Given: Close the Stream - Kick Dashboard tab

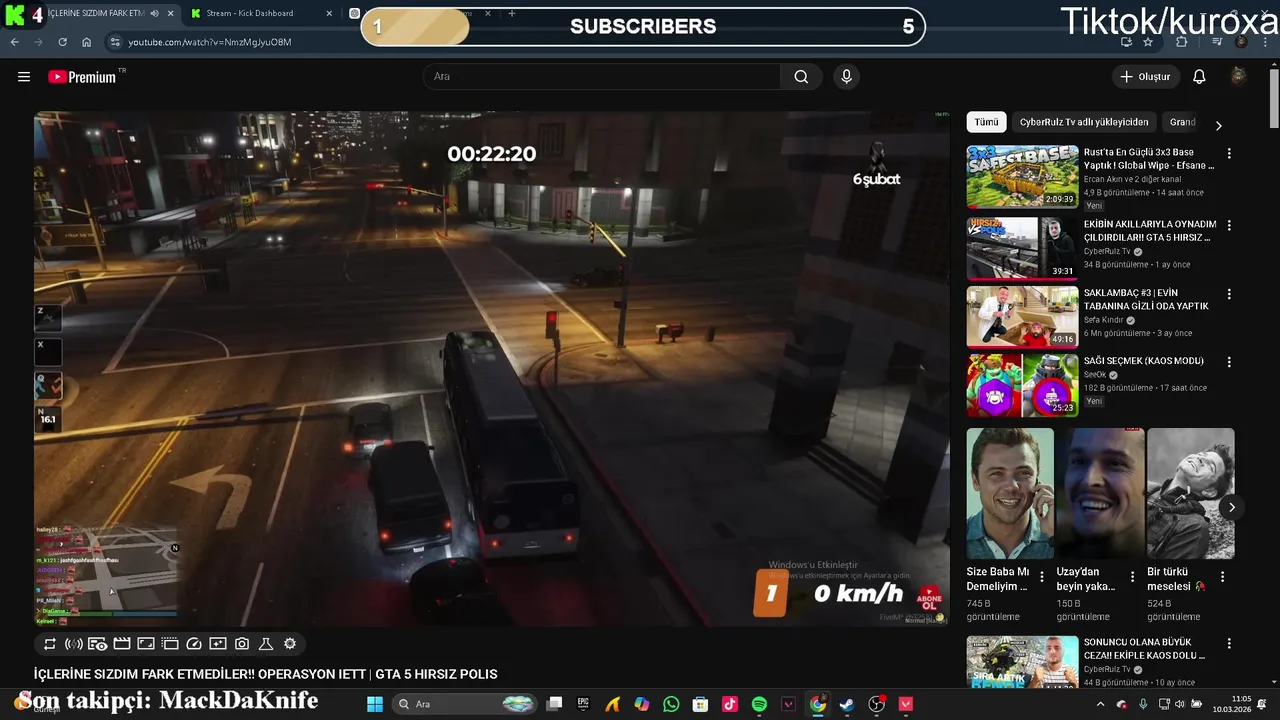Looking at the screenshot, I should 329,13.
